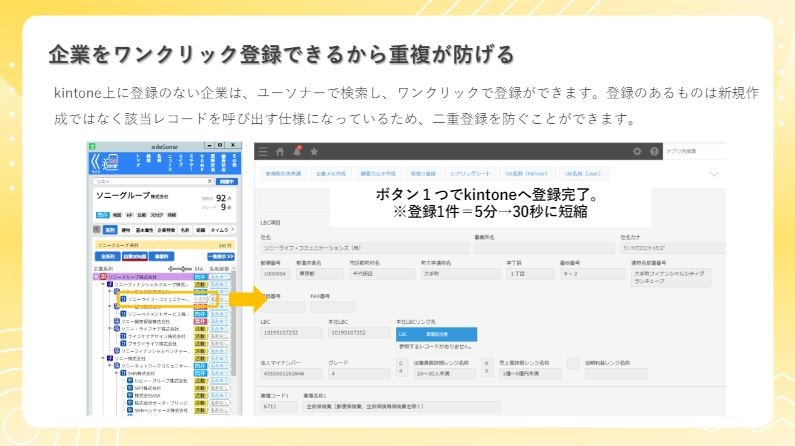Image resolution: width=795 pixels, height=446 pixels.
Task: Click the ソニーグループ株式会社 company heading
Action: (132, 196)
